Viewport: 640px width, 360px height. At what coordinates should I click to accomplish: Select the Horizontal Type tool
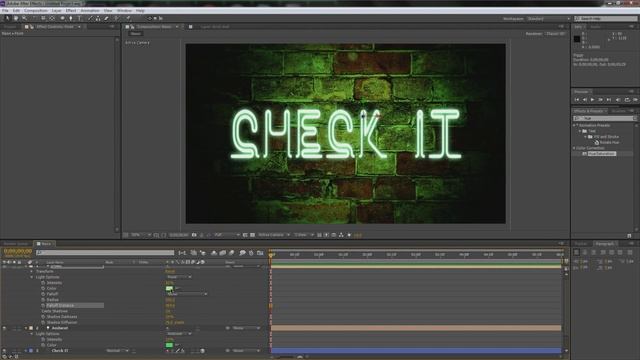(80, 18)
